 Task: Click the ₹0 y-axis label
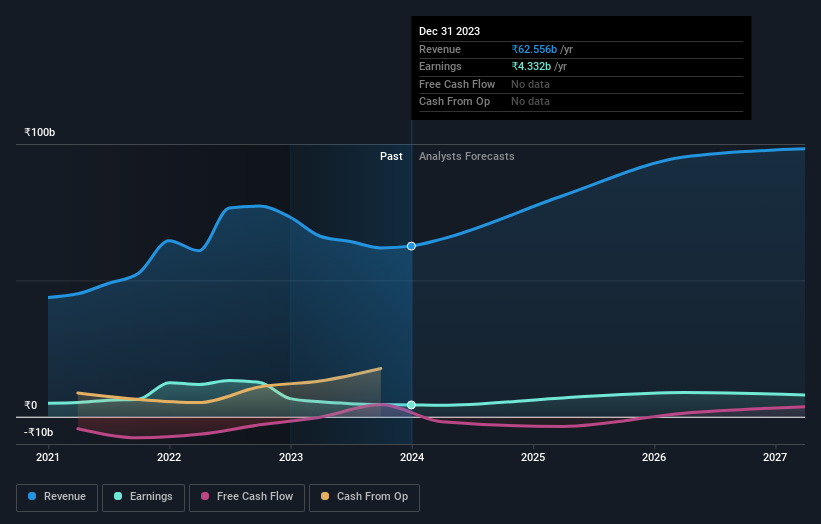coord(30,405)
